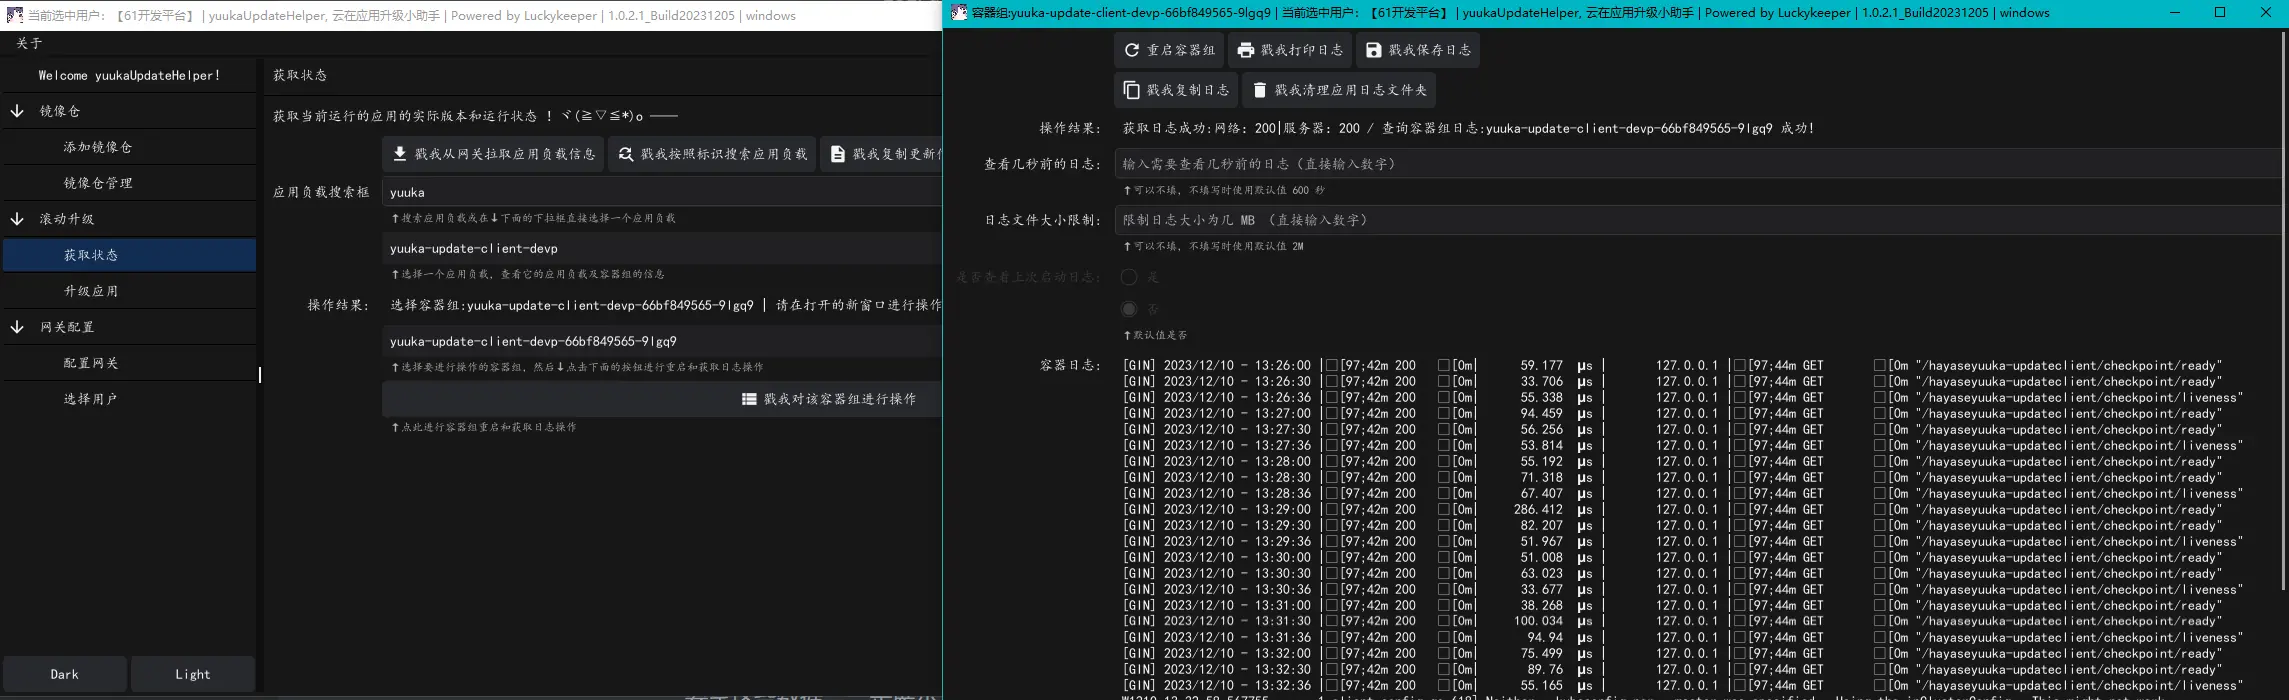Click the trash icon to clear log folder

[x=1260, y=90]
